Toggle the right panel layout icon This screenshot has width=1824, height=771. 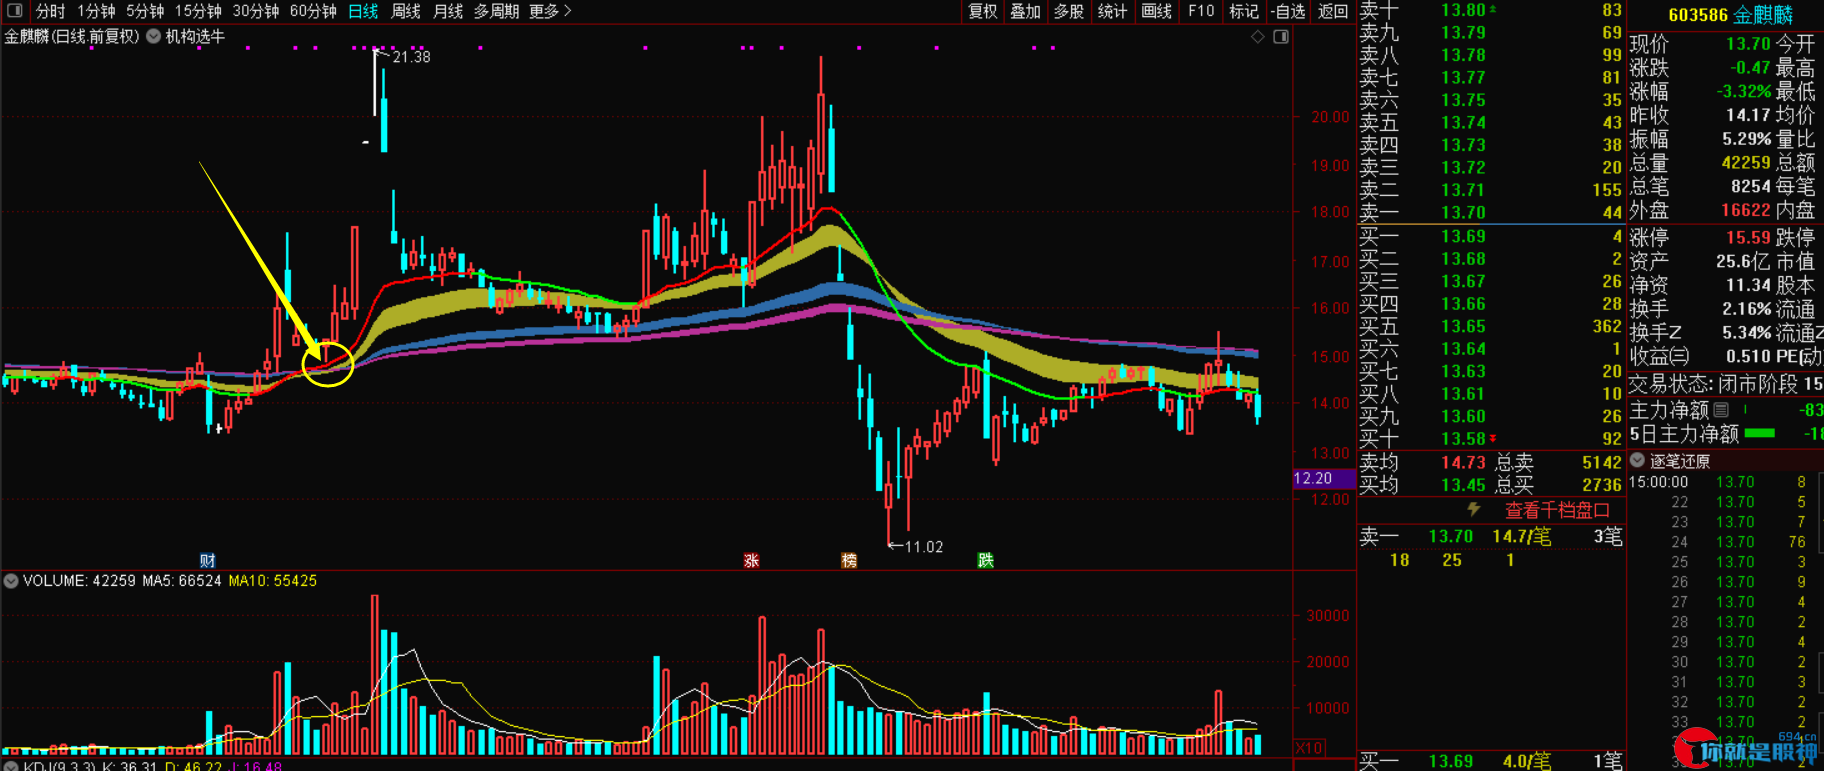[1281, 37]
